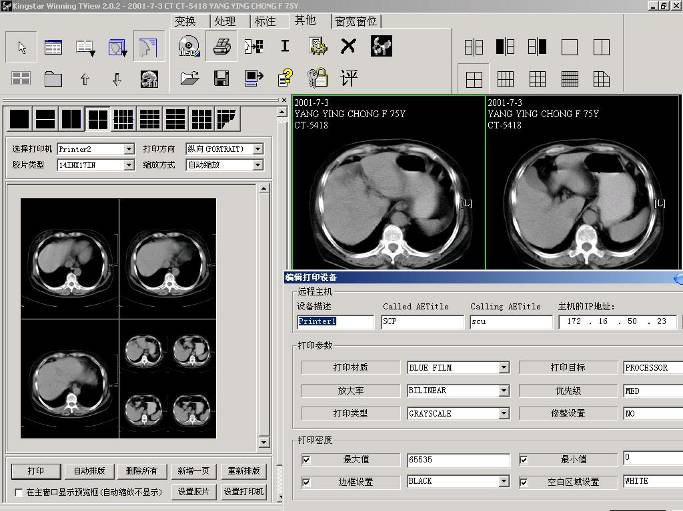683x511 pixels.
Task: Click the 重新排版 button
Action: pos(244,471)
